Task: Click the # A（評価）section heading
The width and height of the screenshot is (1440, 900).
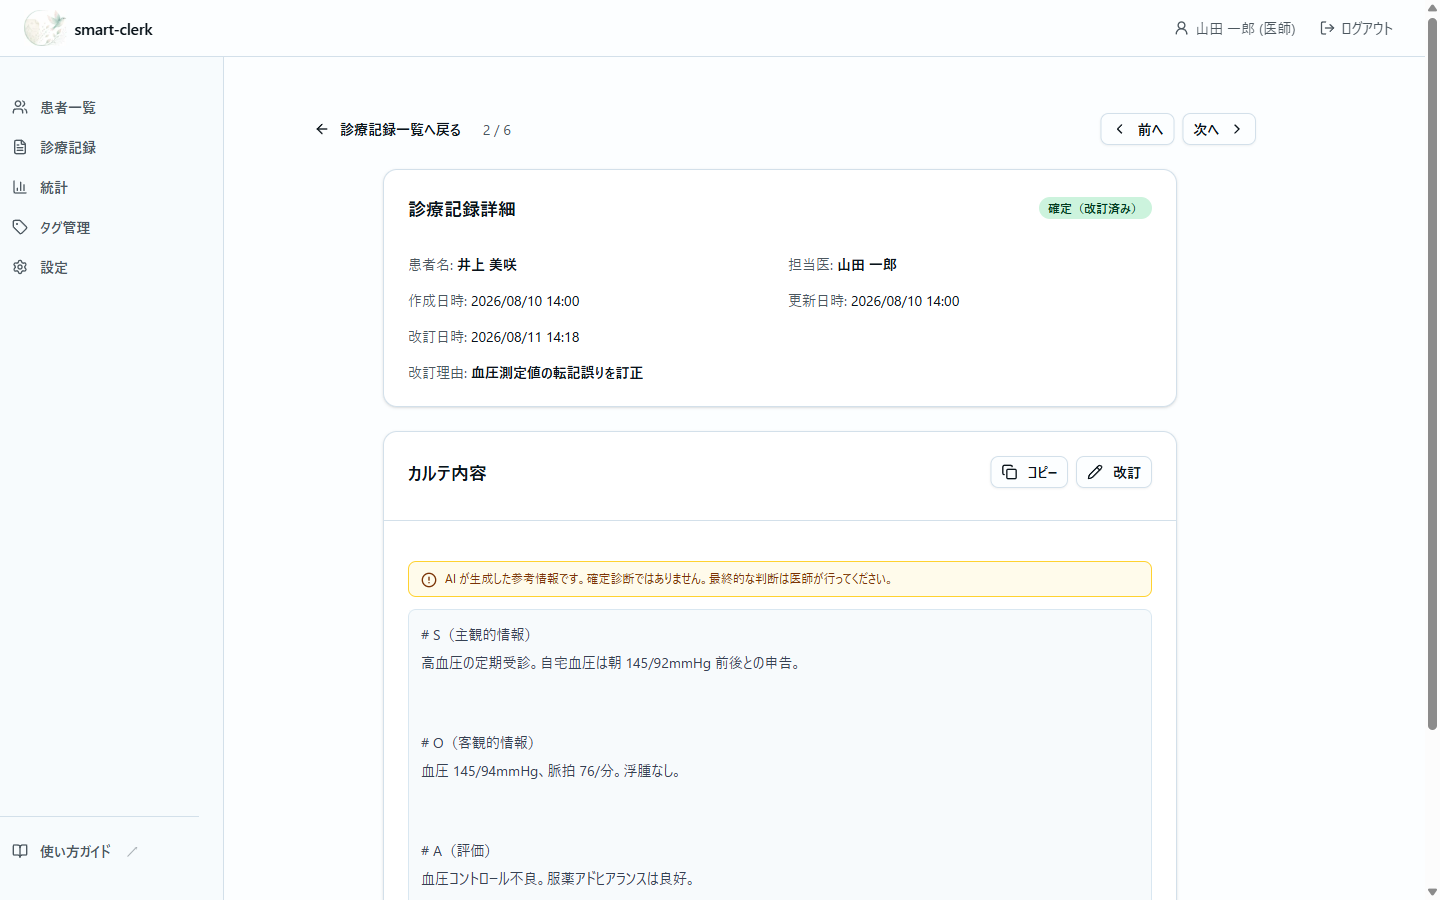Action: point(456,851)
